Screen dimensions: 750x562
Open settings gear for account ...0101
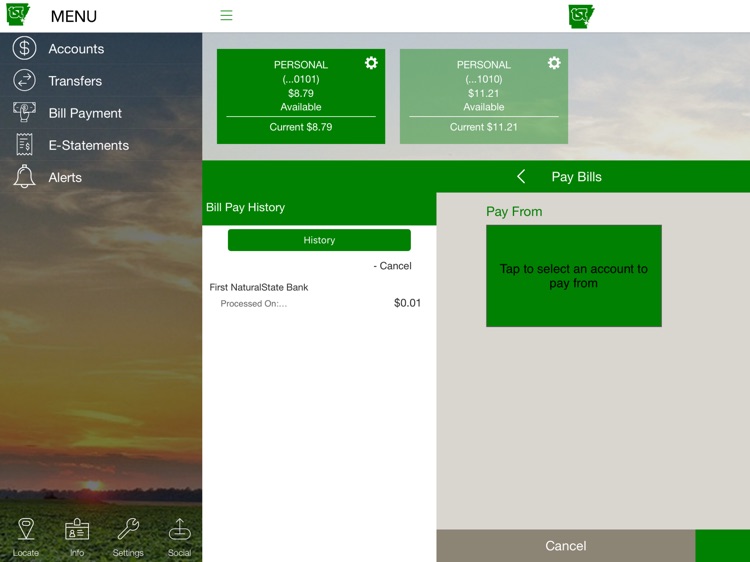coord(371,63)
